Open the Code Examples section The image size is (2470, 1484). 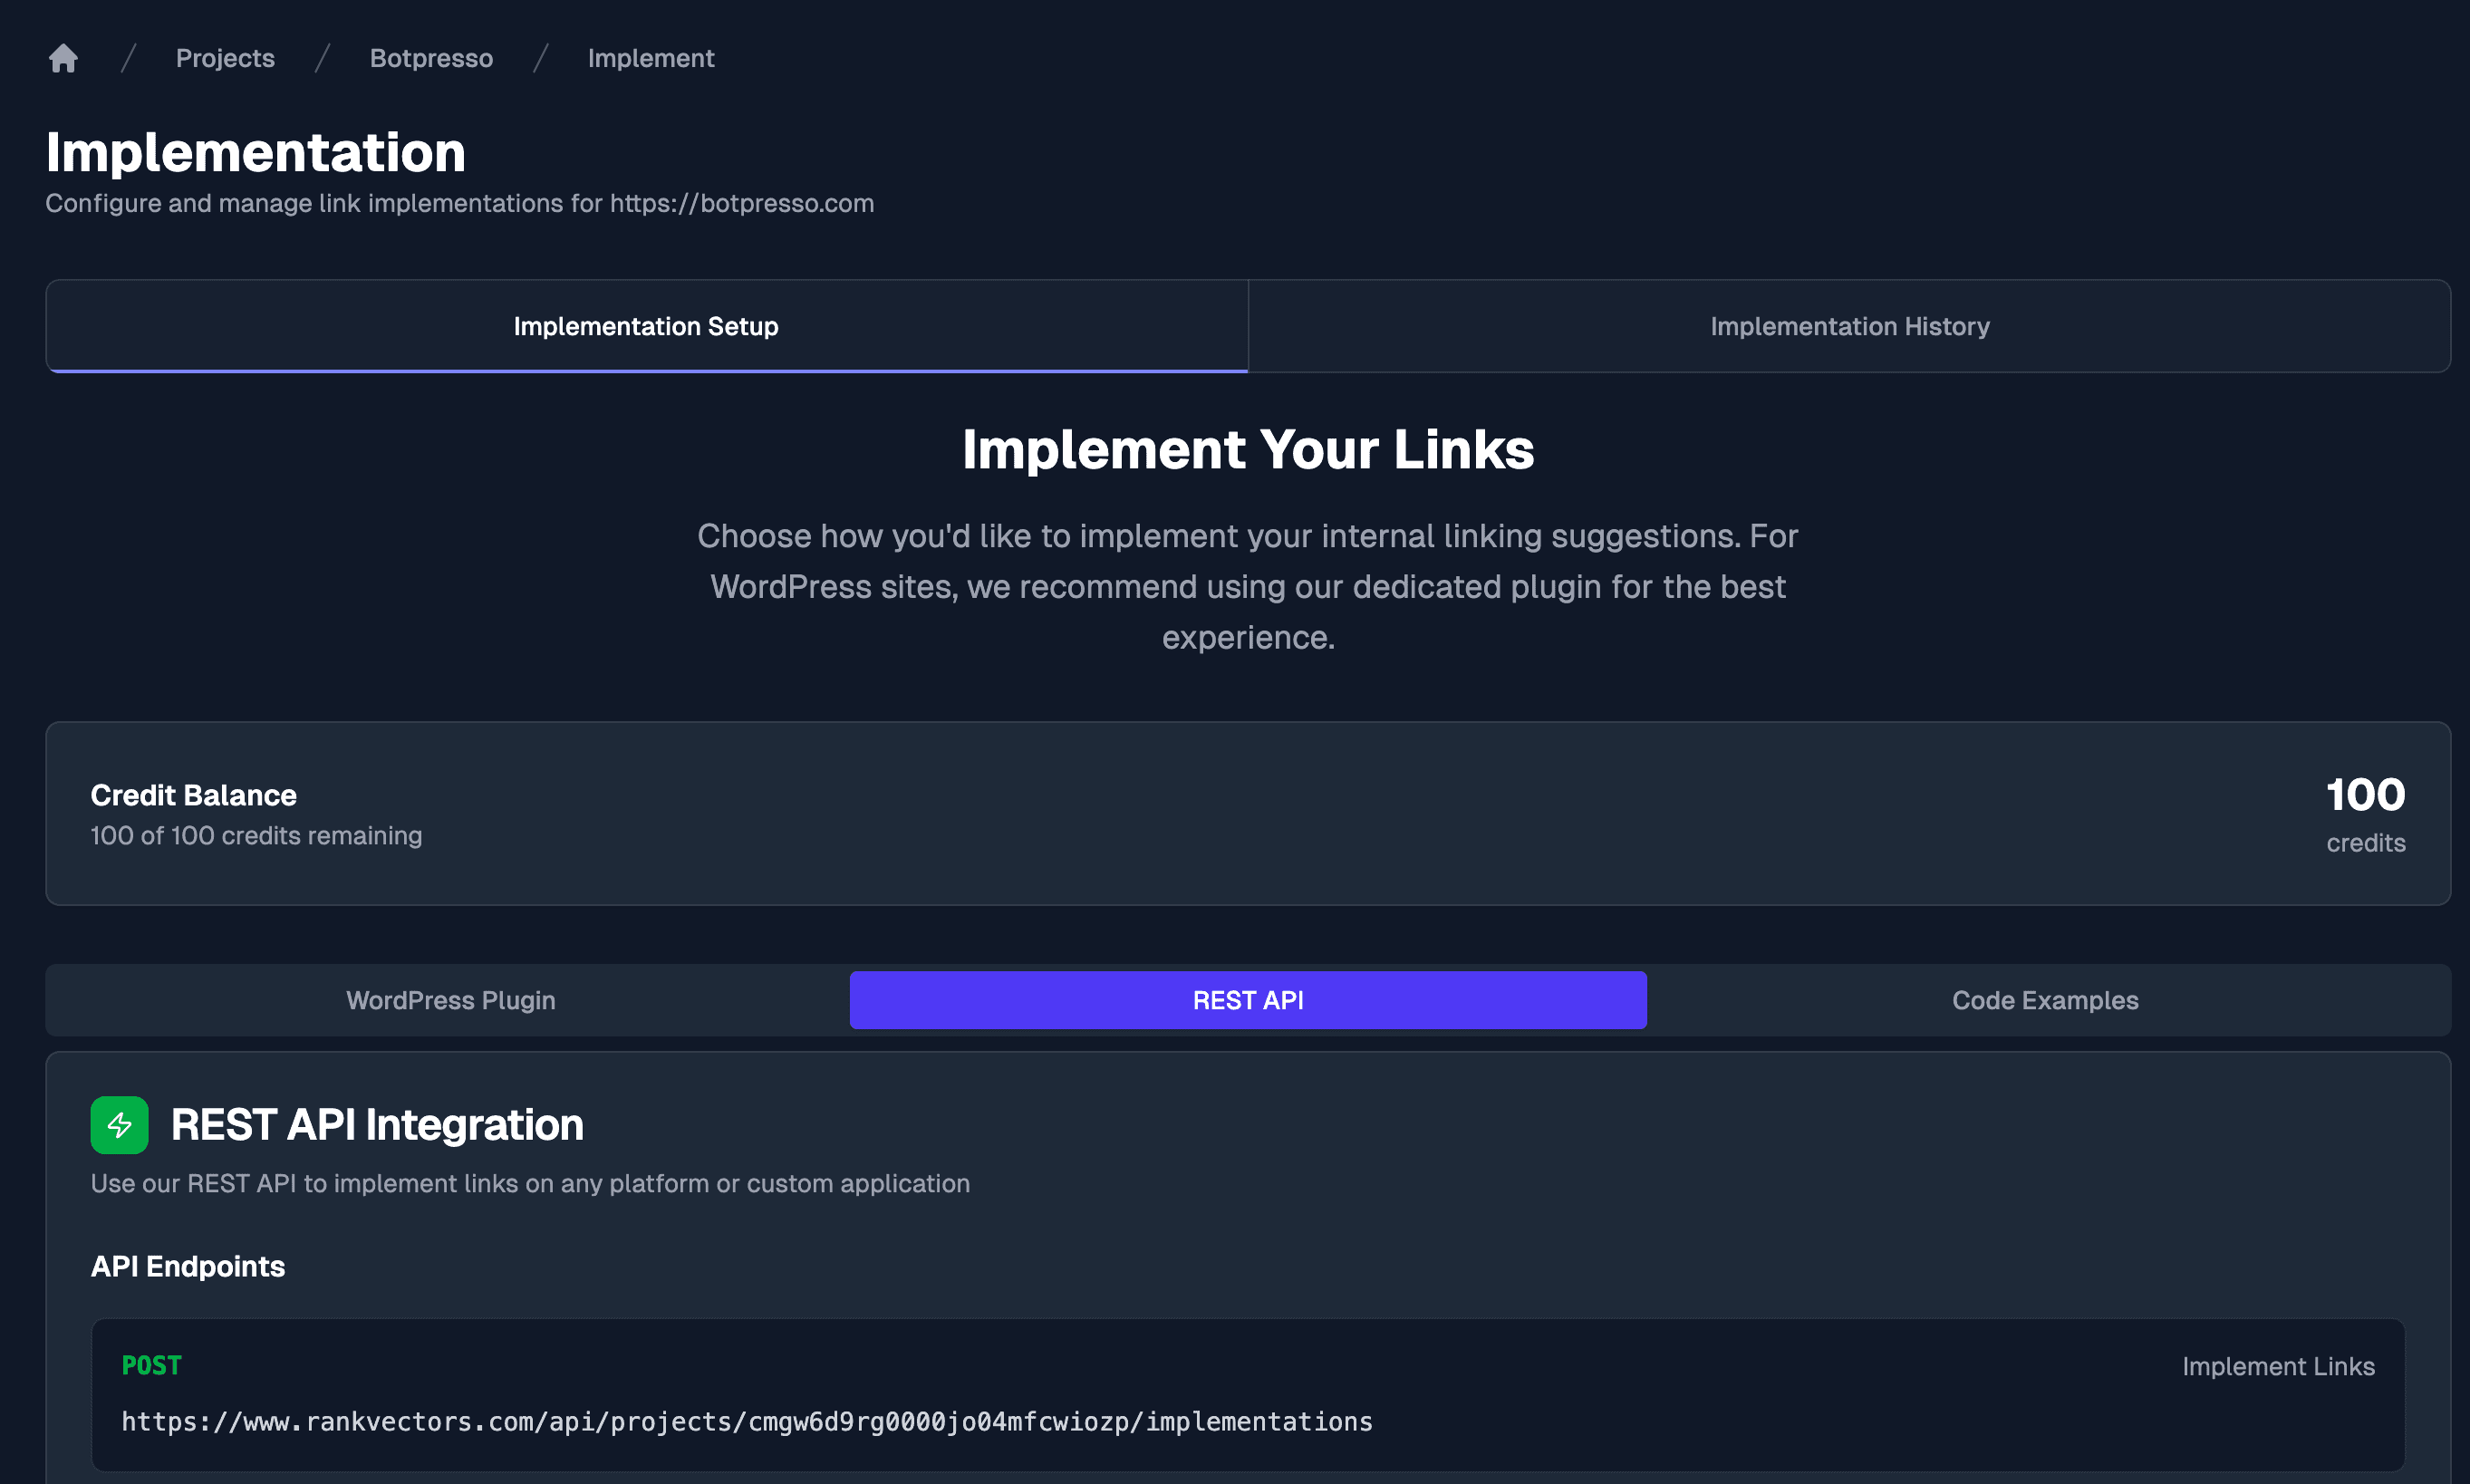2045,999
